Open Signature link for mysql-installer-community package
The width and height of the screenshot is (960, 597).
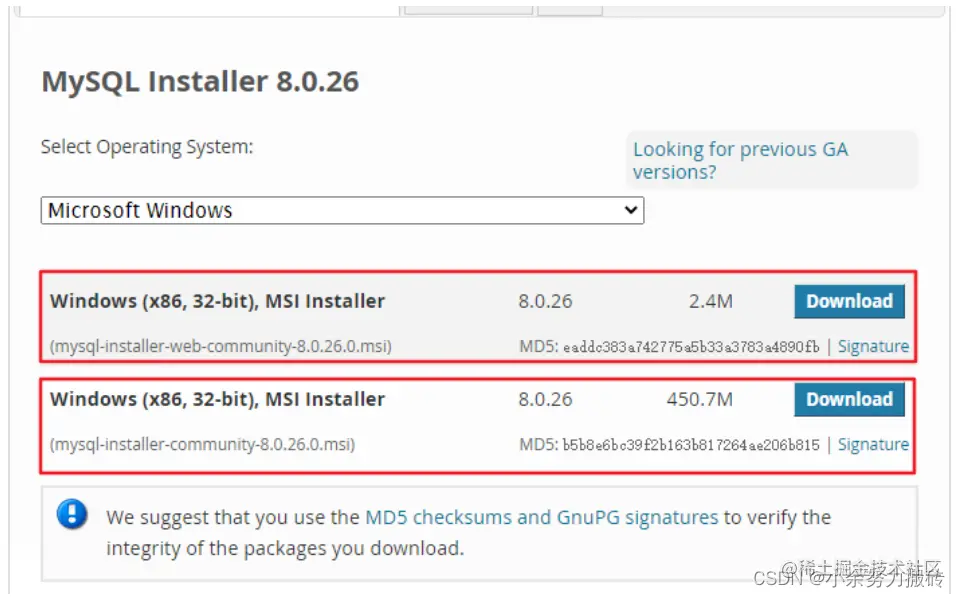873,445
